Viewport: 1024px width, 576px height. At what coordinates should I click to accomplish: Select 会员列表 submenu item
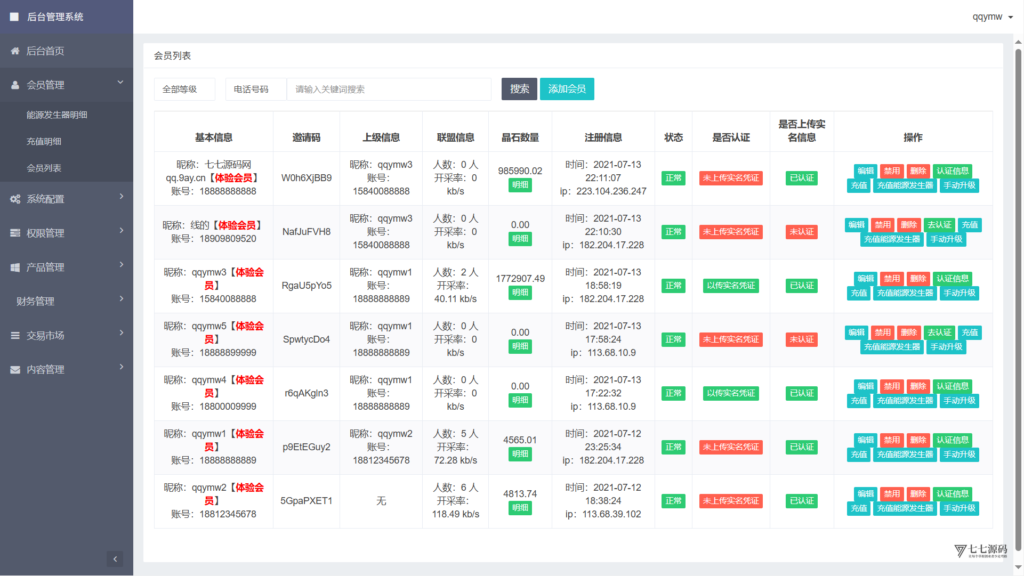[x=44, y=168]
